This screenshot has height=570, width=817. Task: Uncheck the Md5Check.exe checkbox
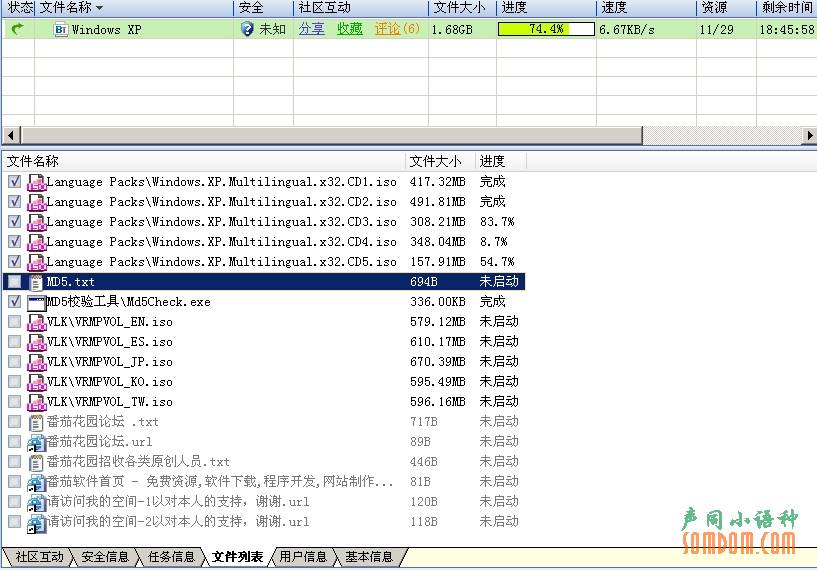[15, 301]
